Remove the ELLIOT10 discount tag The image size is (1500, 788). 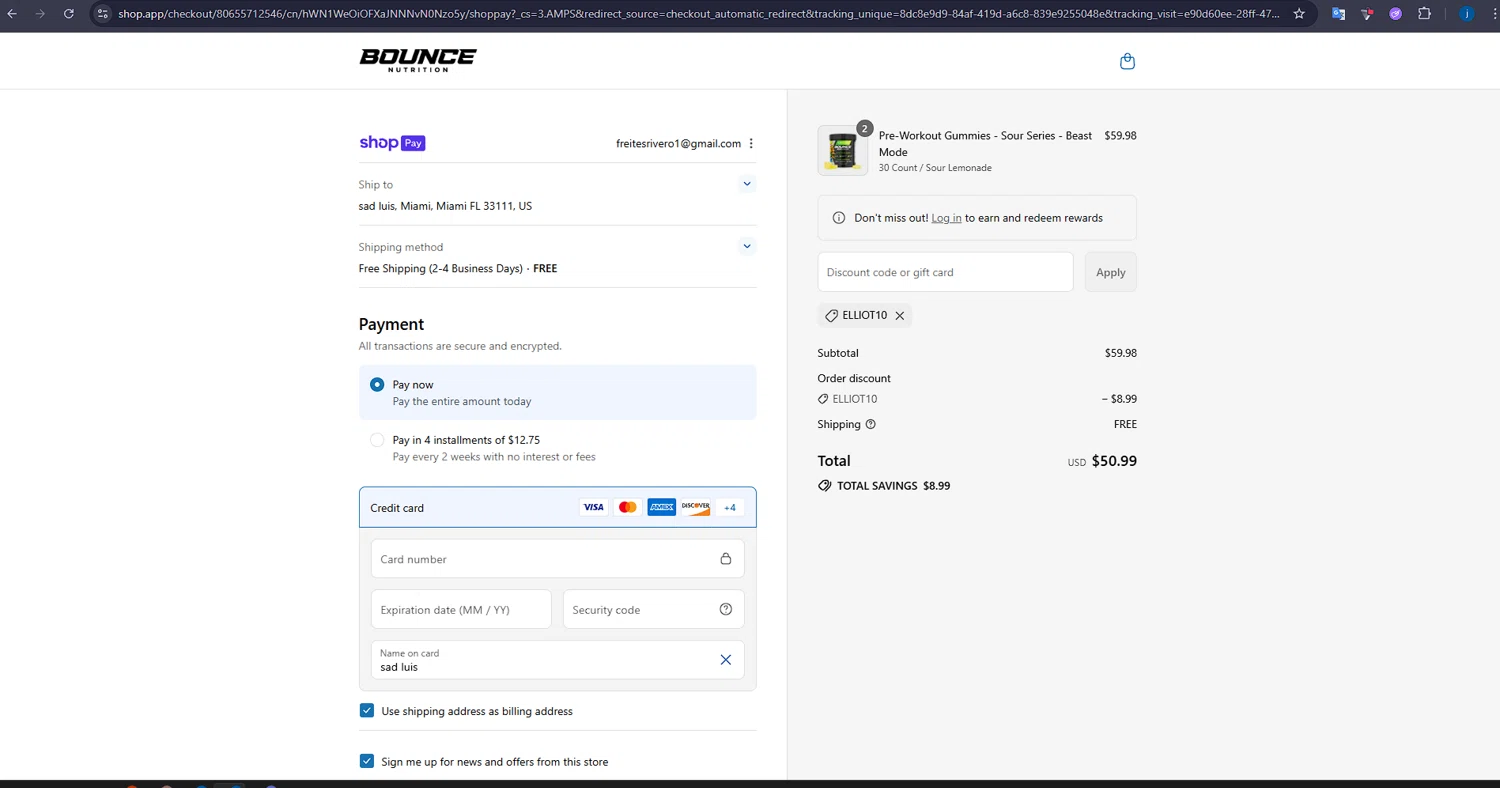(900, 315)
